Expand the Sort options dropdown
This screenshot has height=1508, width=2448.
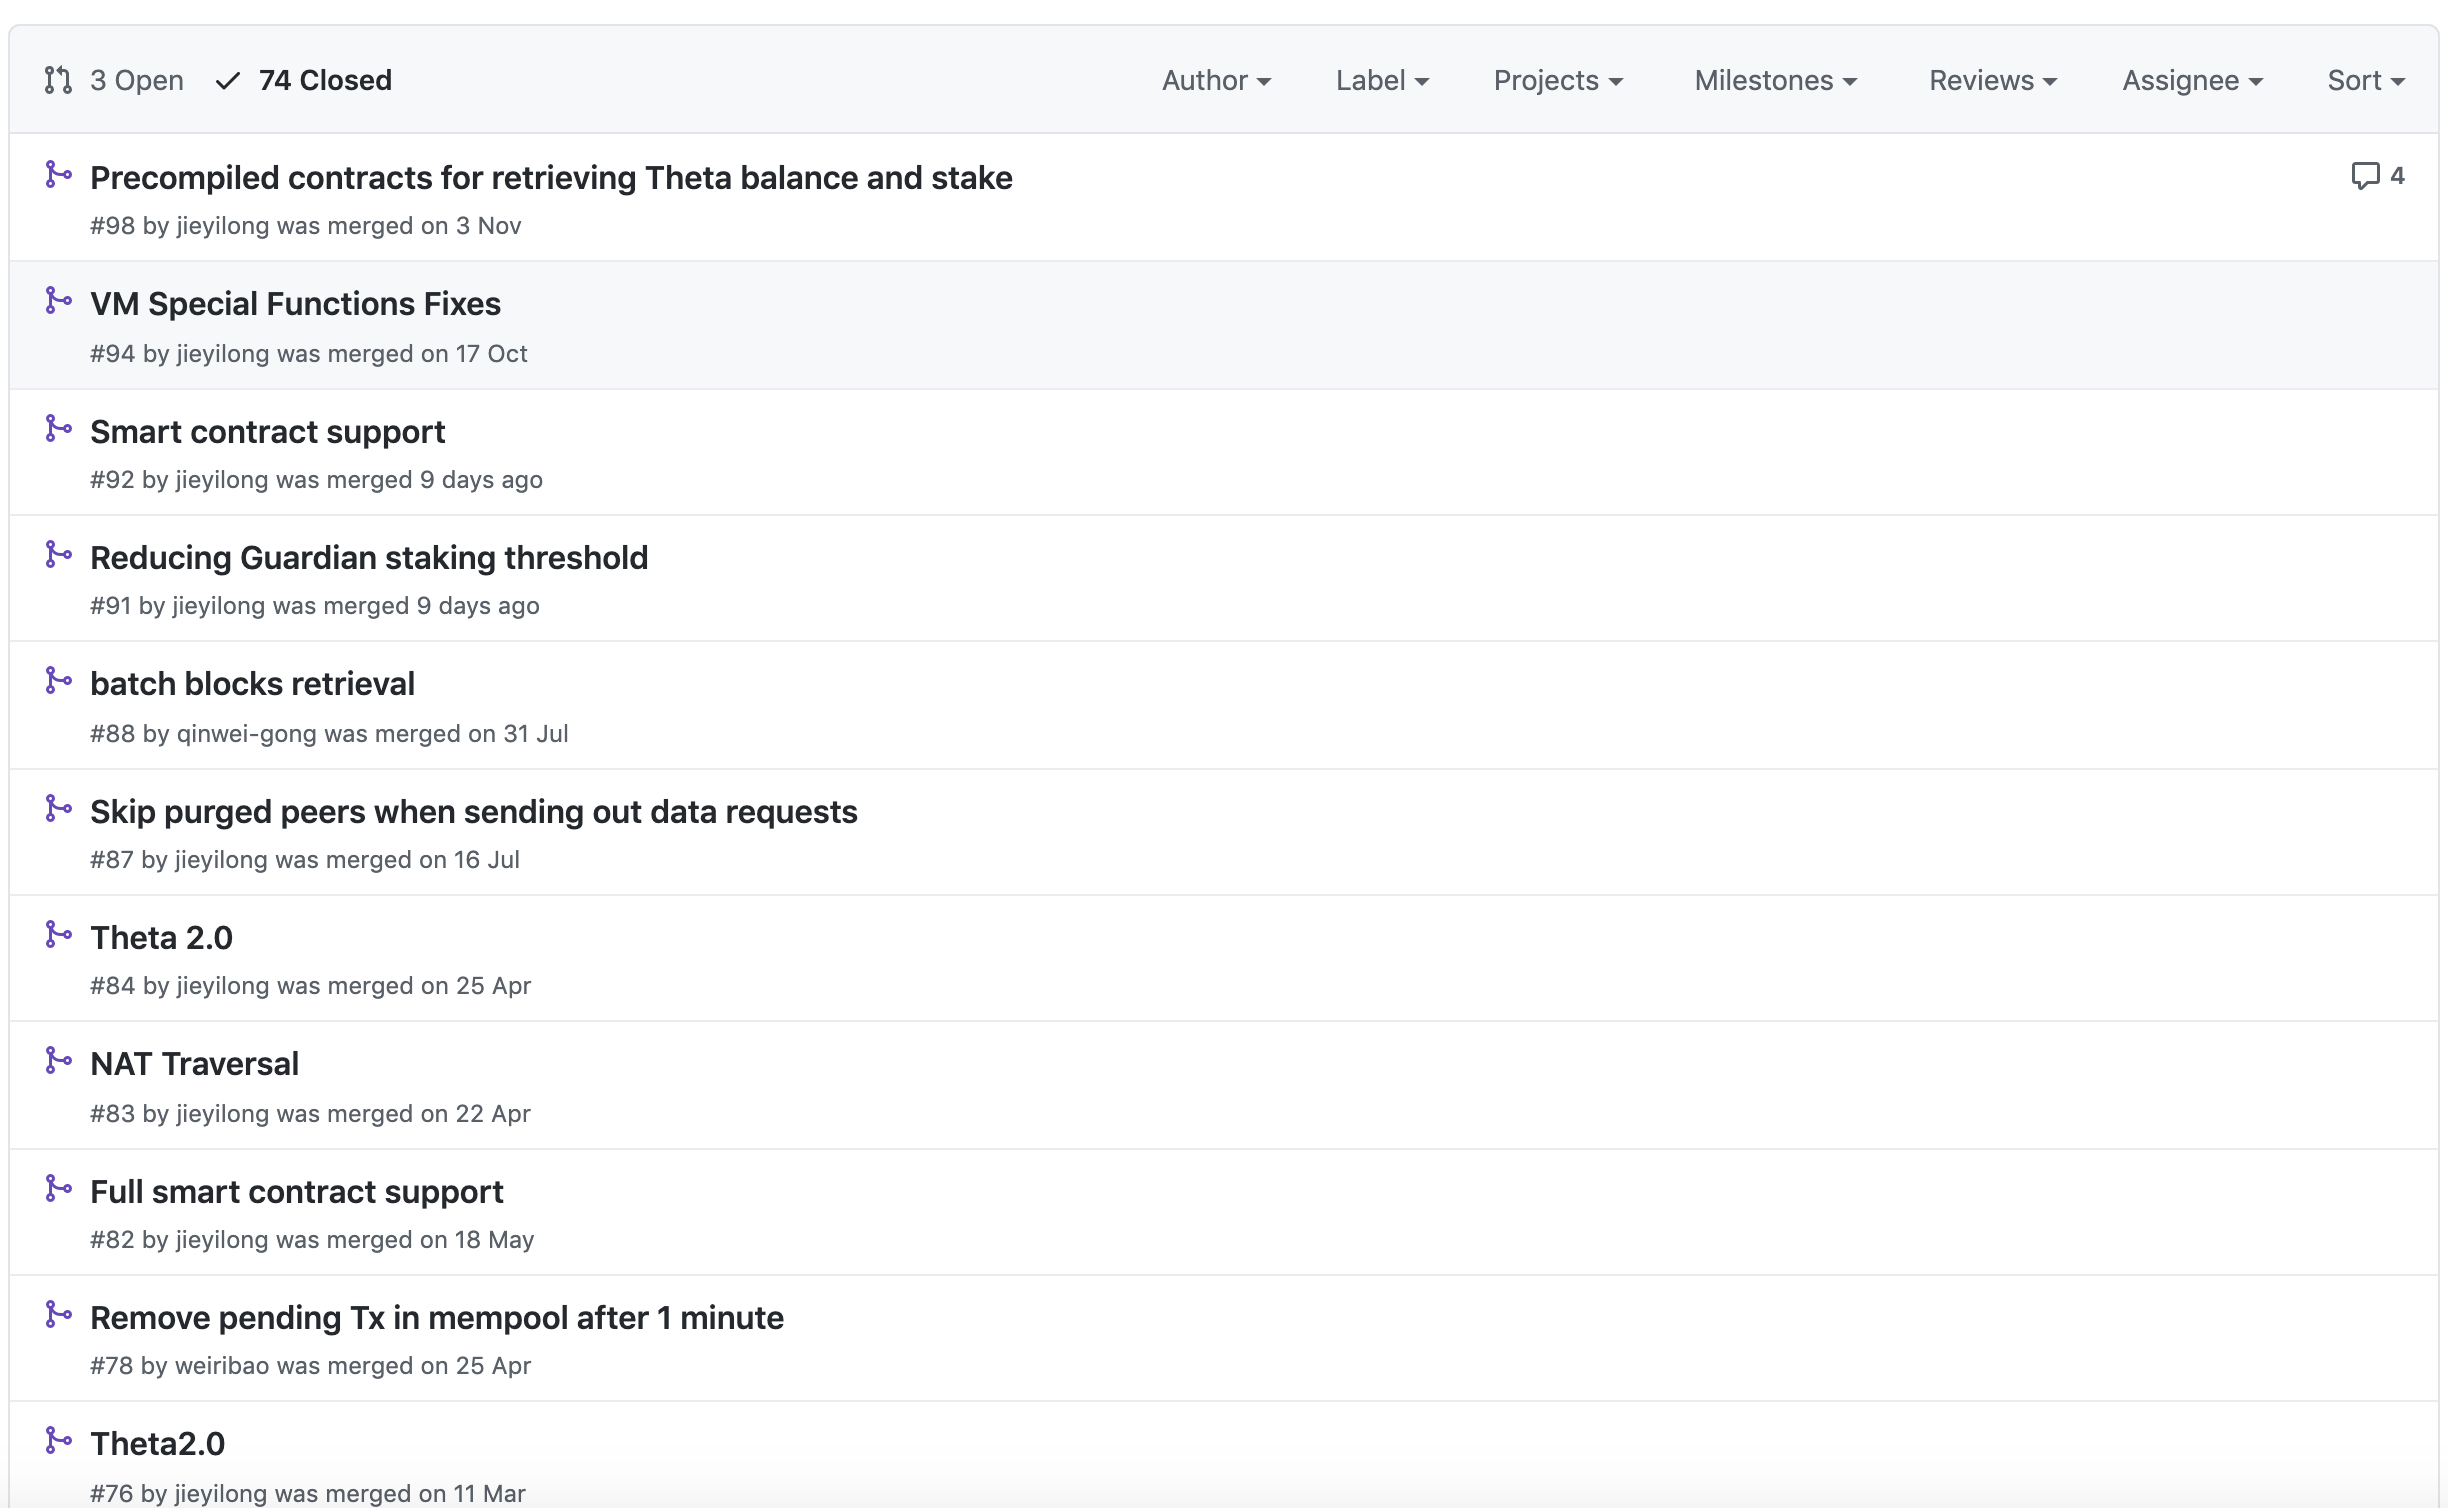pos(2364,80)
